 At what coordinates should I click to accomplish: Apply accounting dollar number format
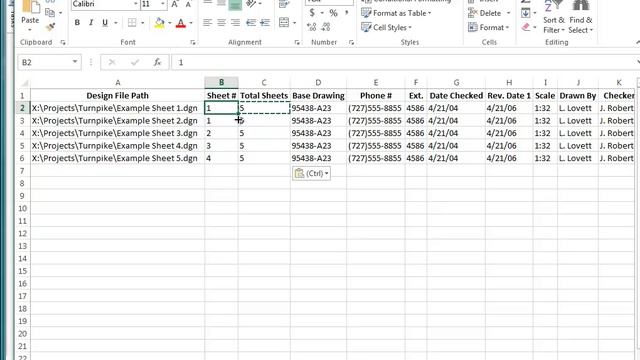pos(312,13)
